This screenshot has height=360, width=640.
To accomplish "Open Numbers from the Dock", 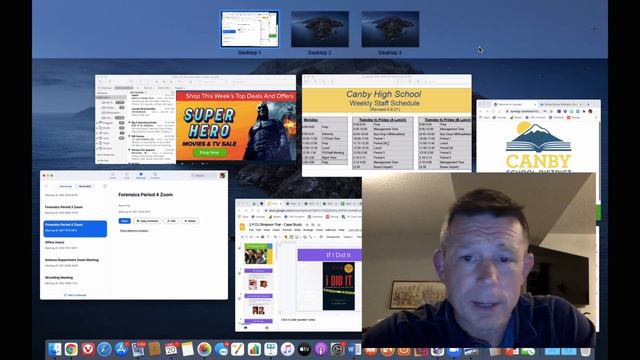I will (254, 349).
